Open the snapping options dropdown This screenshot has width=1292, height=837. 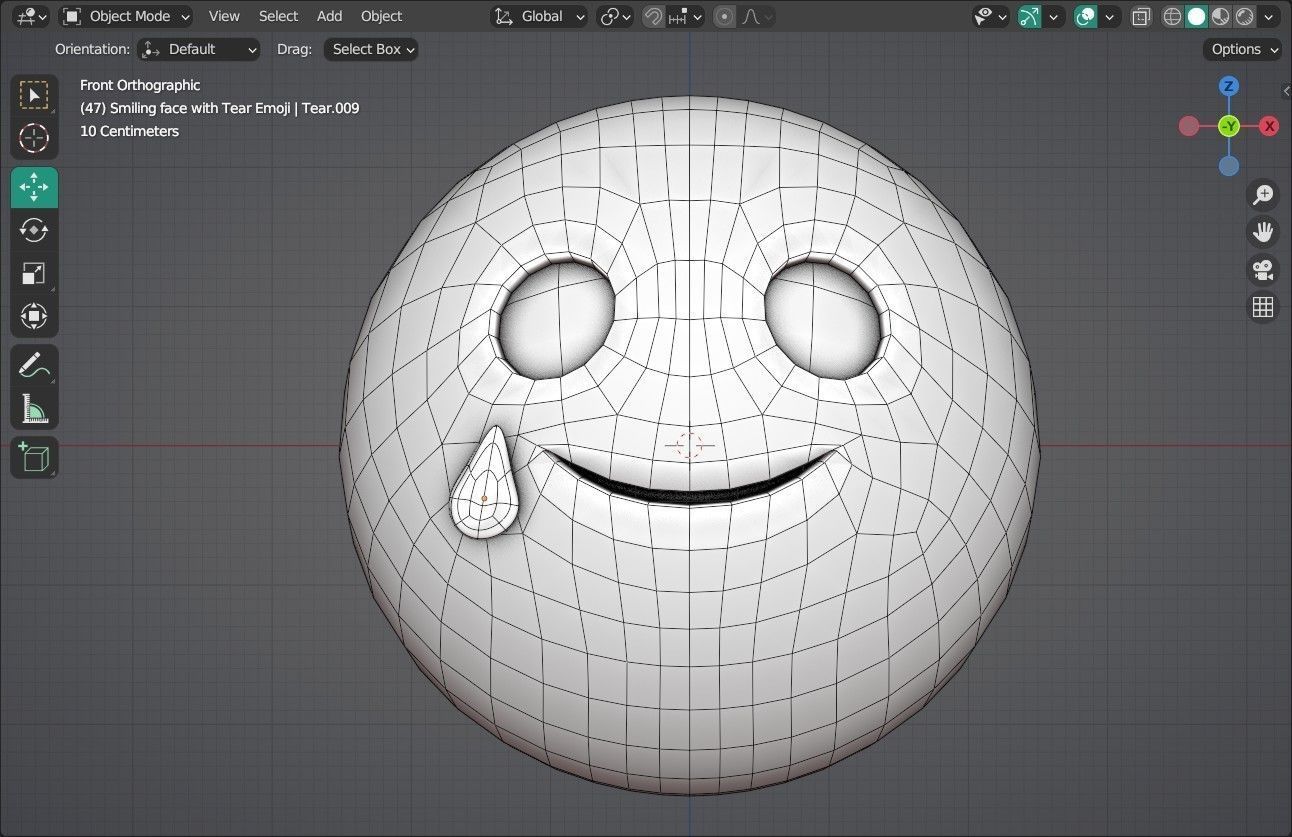click(686, 16)
